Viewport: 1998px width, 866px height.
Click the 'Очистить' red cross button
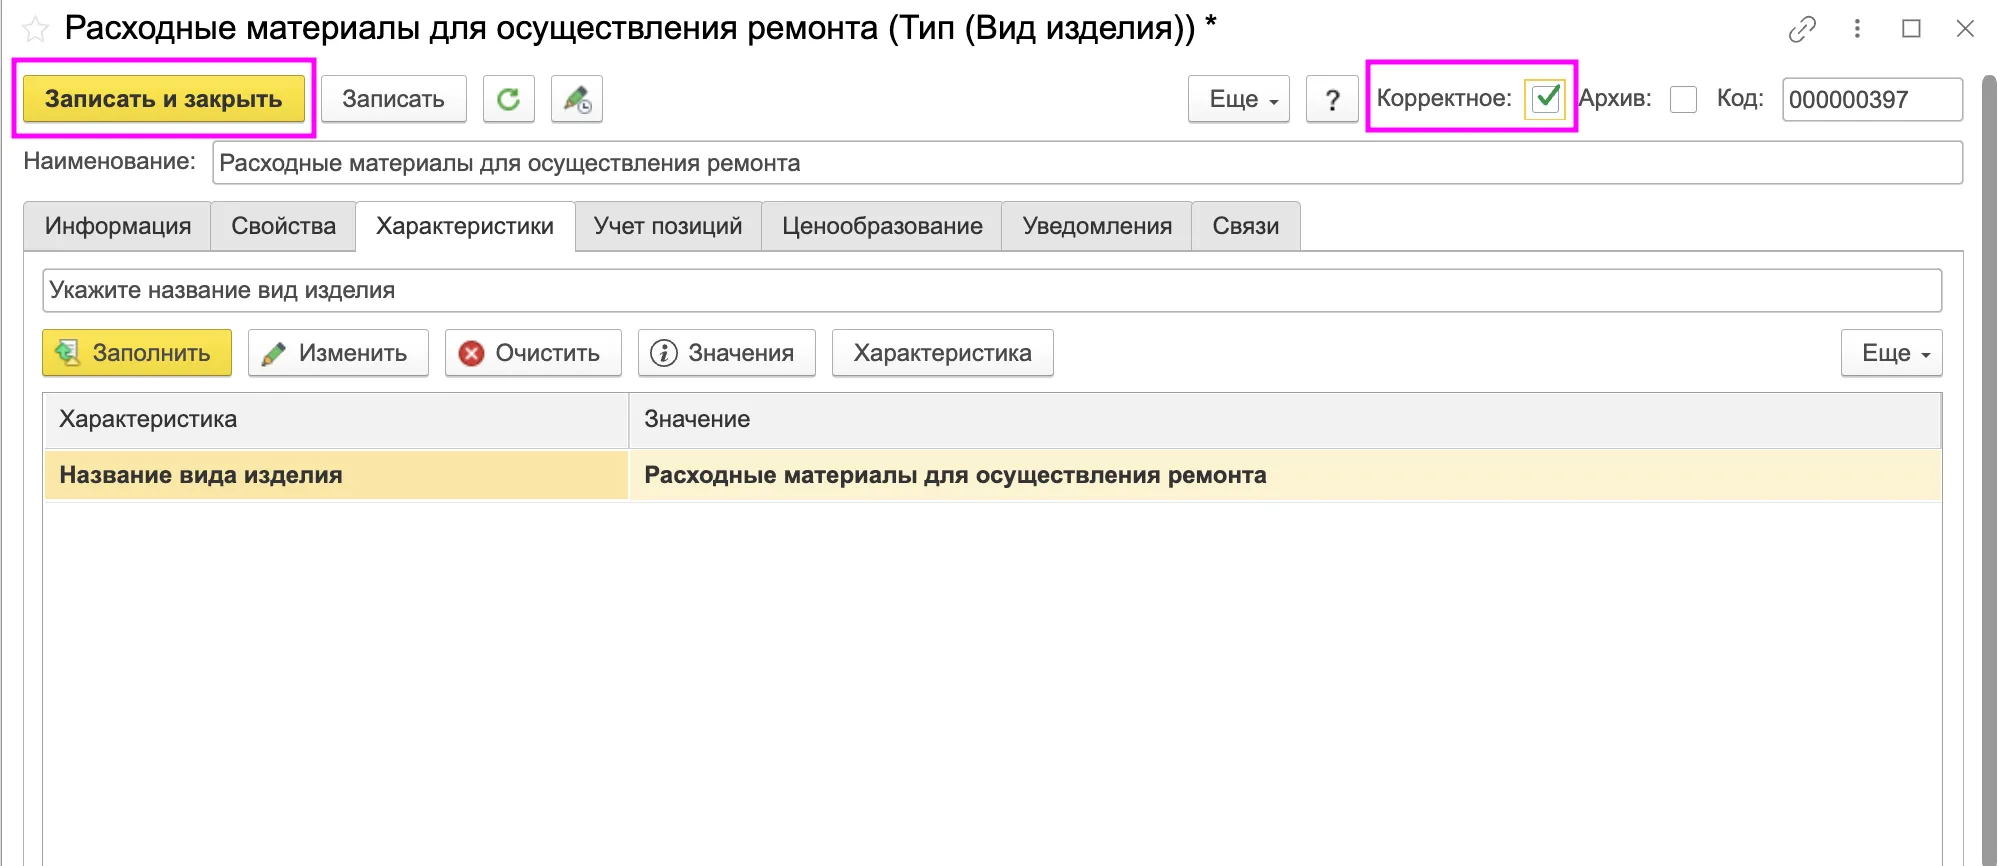click(x=533, y=353)
